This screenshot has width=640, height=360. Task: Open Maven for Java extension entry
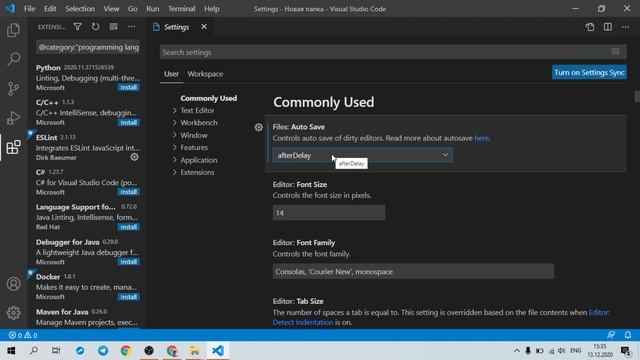pyautogui.click(x=87, y=317)
